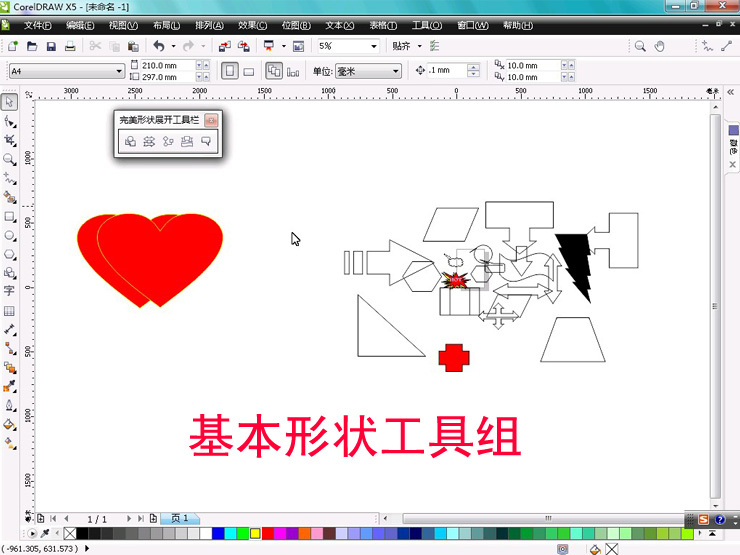This screenshot has height=555, width=740.
Task: Click the Save icon in standard toolbar
Action: [x=51, y=46]
